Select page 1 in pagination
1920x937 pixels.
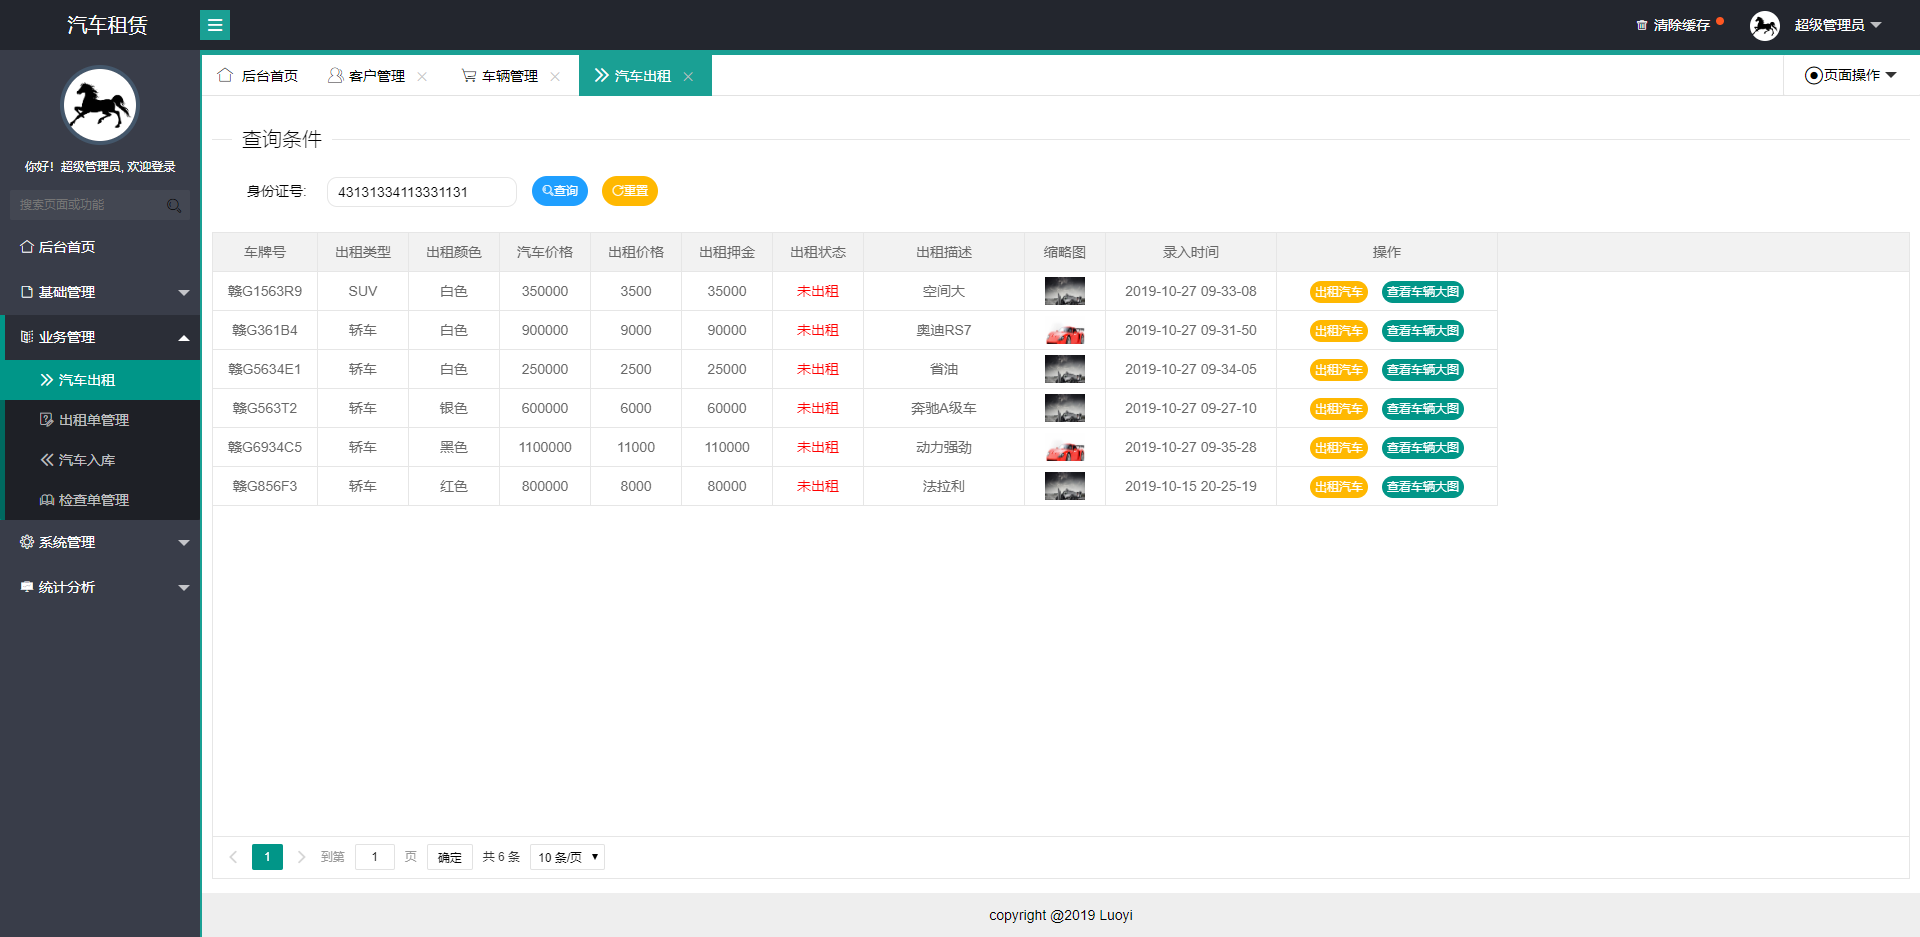tap(267, 857)
